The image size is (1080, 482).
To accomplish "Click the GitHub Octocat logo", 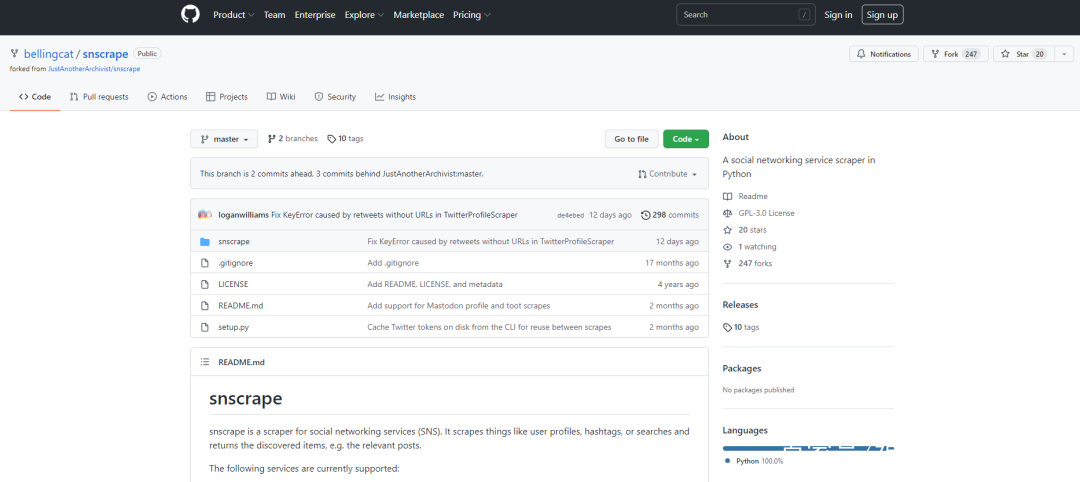I will pos(190,14).
